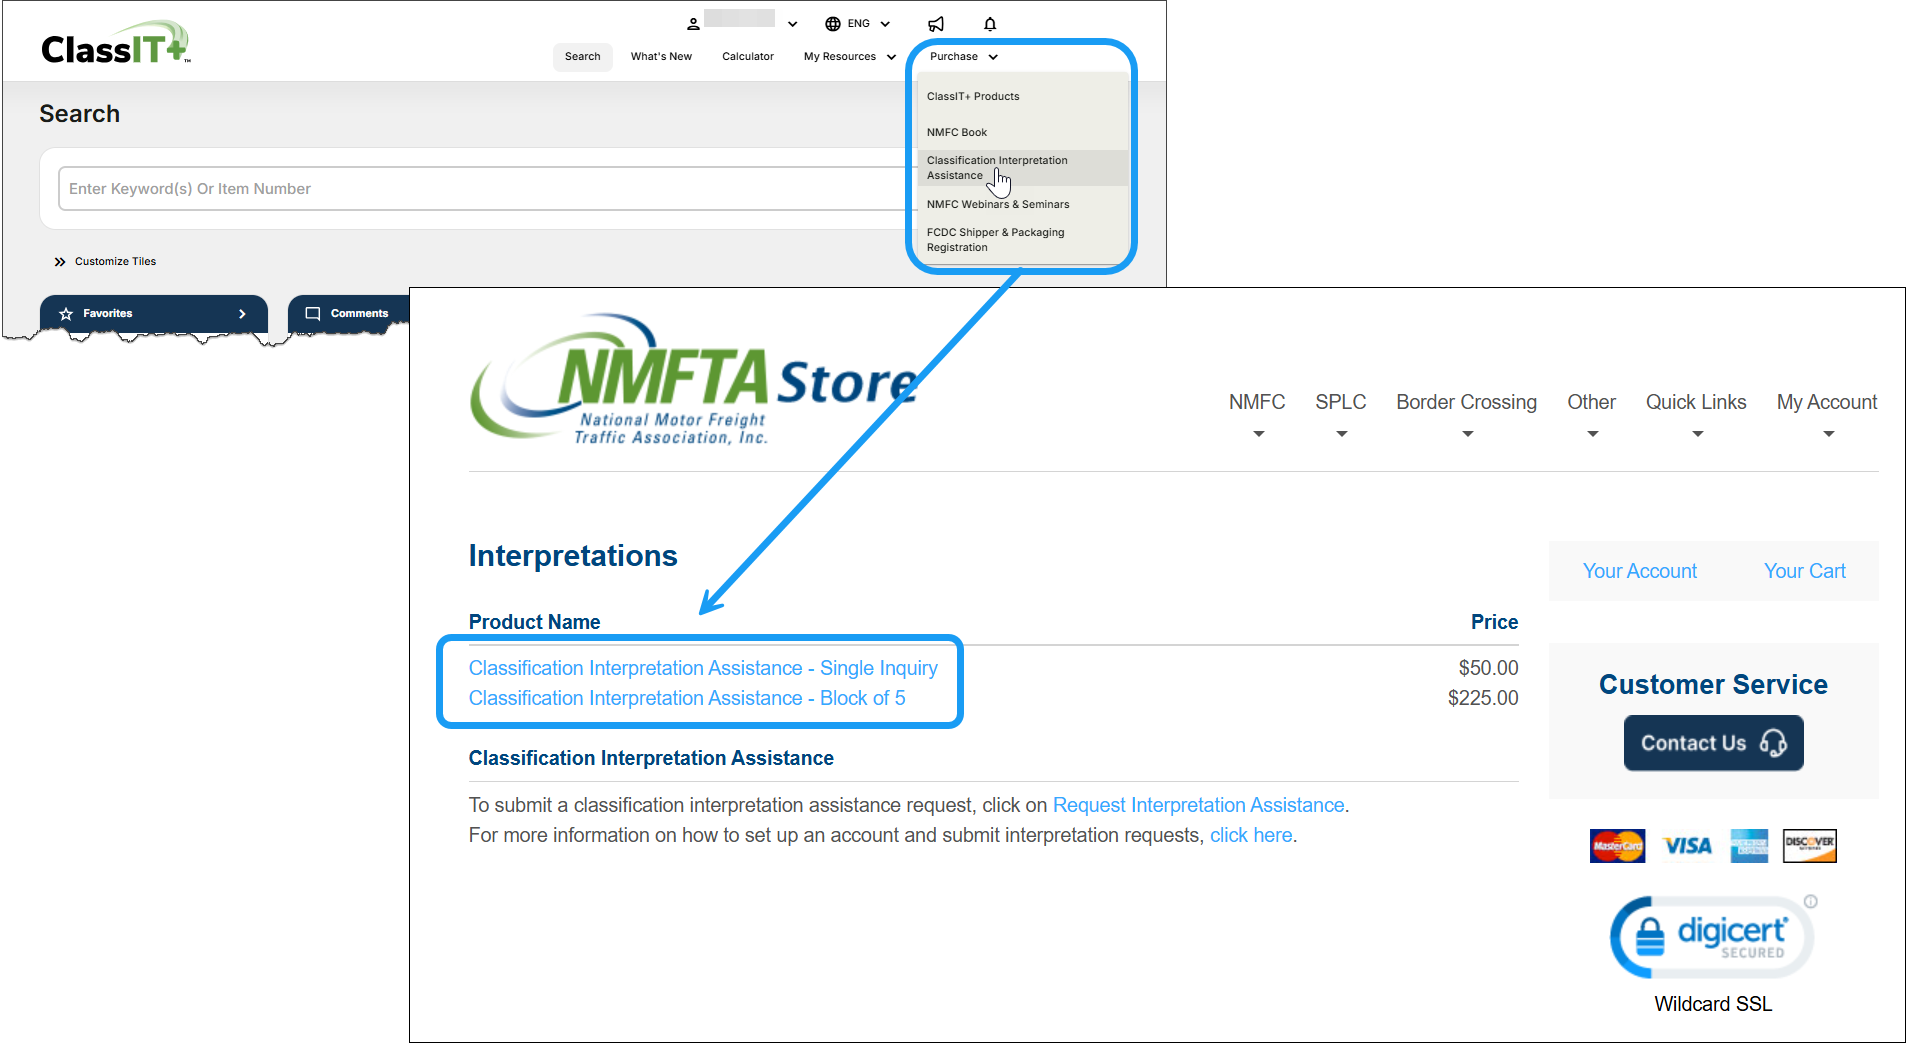Switch to the Search tab
Screen dimensions: 1906x1043
click(x=582, y=57)
